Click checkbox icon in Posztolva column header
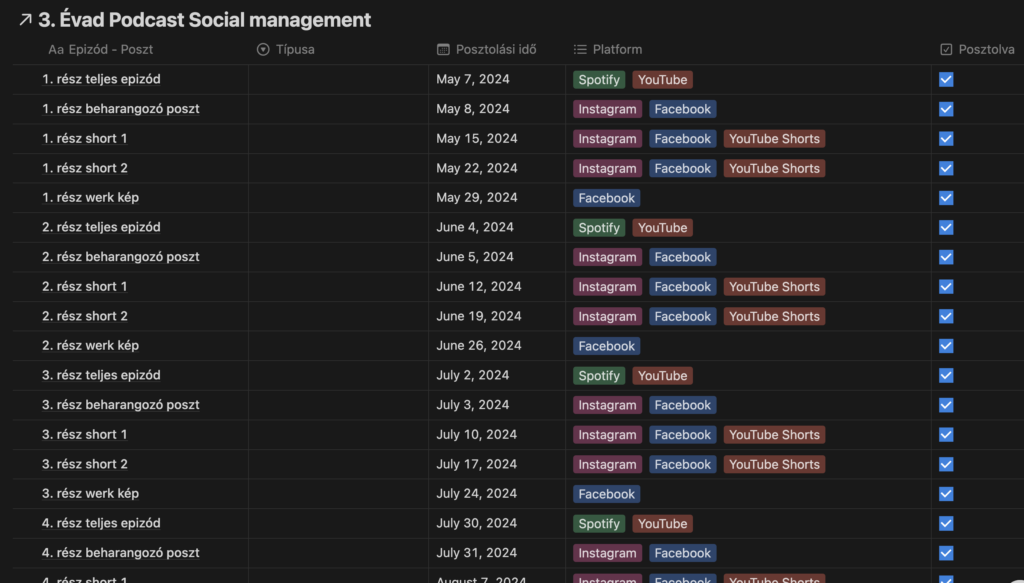This screenshot has width=1024, height=583. [946, 50]
